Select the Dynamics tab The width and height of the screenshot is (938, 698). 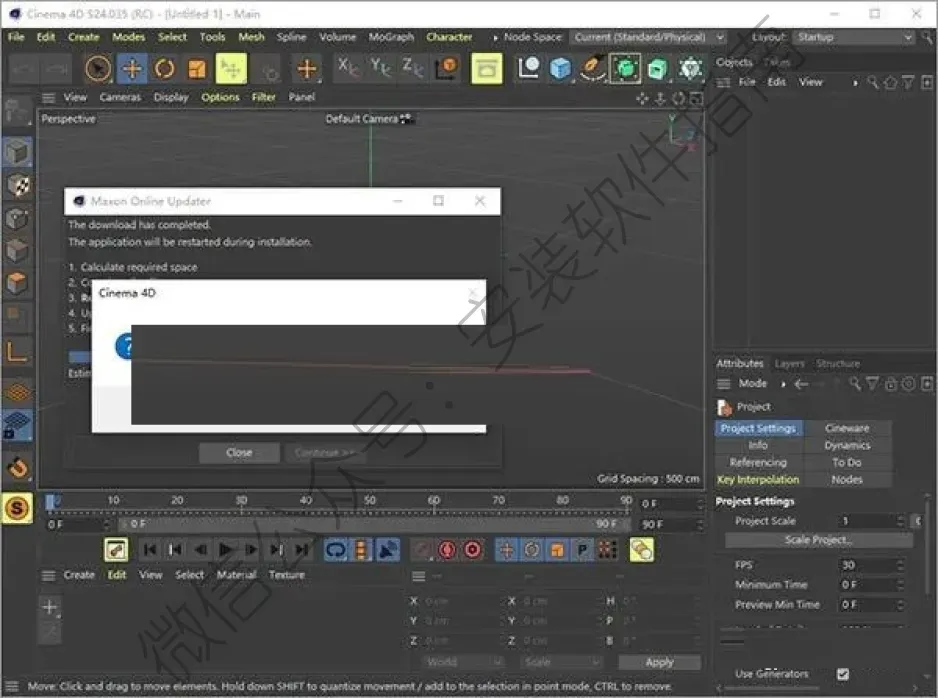[x=847, y=446]
